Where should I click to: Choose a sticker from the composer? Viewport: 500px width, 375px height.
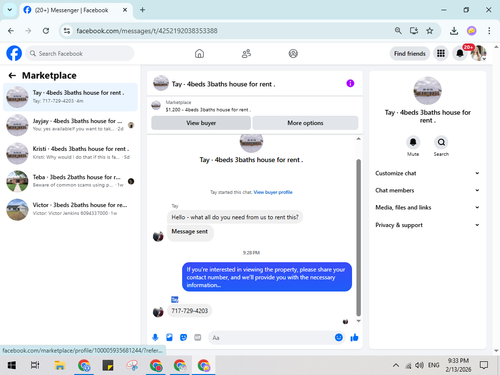[183, 338]
